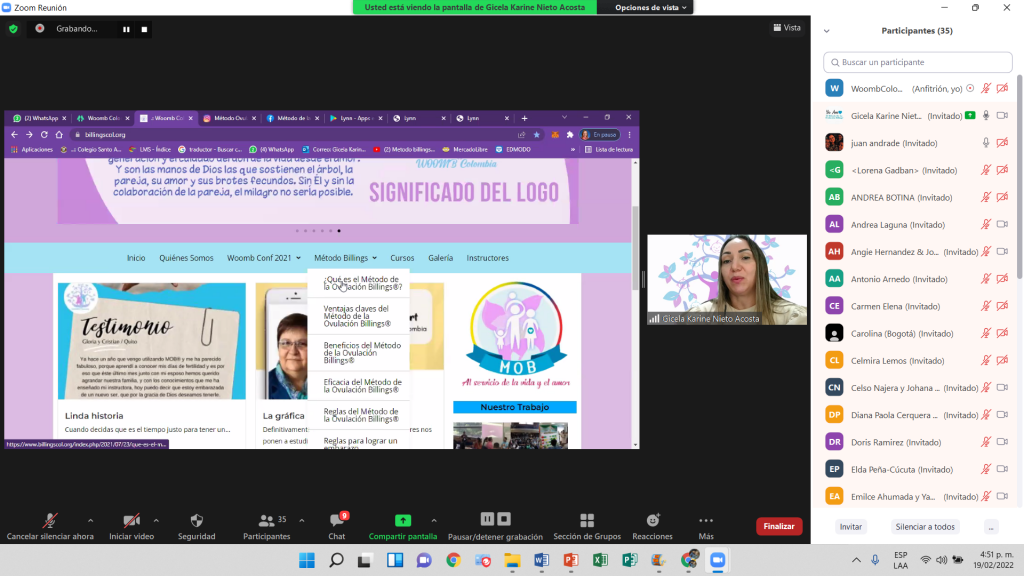Screen dimensions: 1024x576
Task: Open MercadoLibre bookmark
Action: pos(466,150)
